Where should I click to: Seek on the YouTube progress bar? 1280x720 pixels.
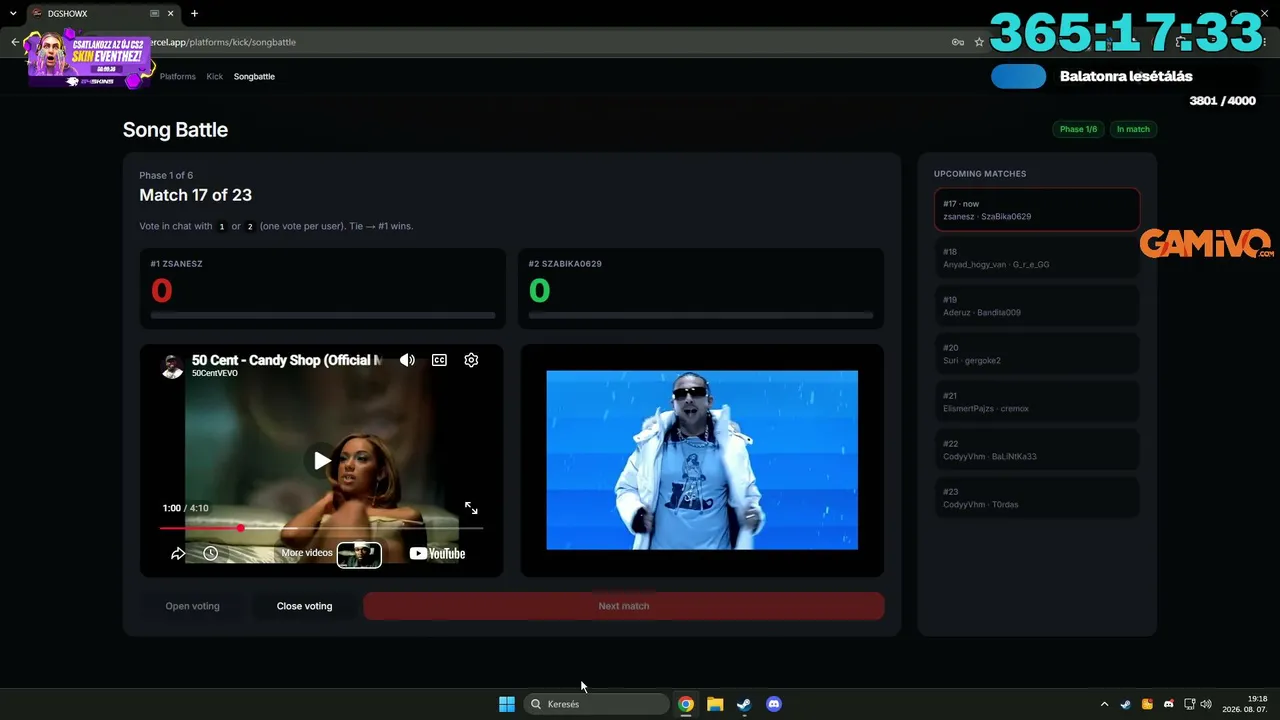(x=321, y=527)
